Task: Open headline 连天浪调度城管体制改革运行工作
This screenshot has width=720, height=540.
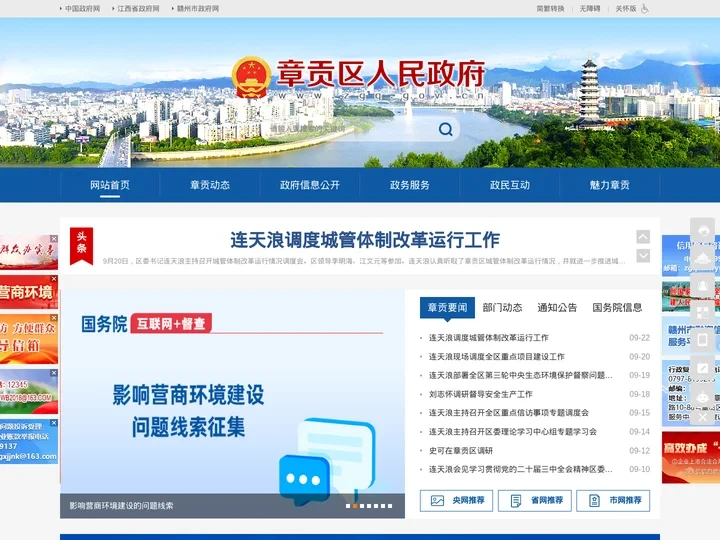Action: point(365,240)
